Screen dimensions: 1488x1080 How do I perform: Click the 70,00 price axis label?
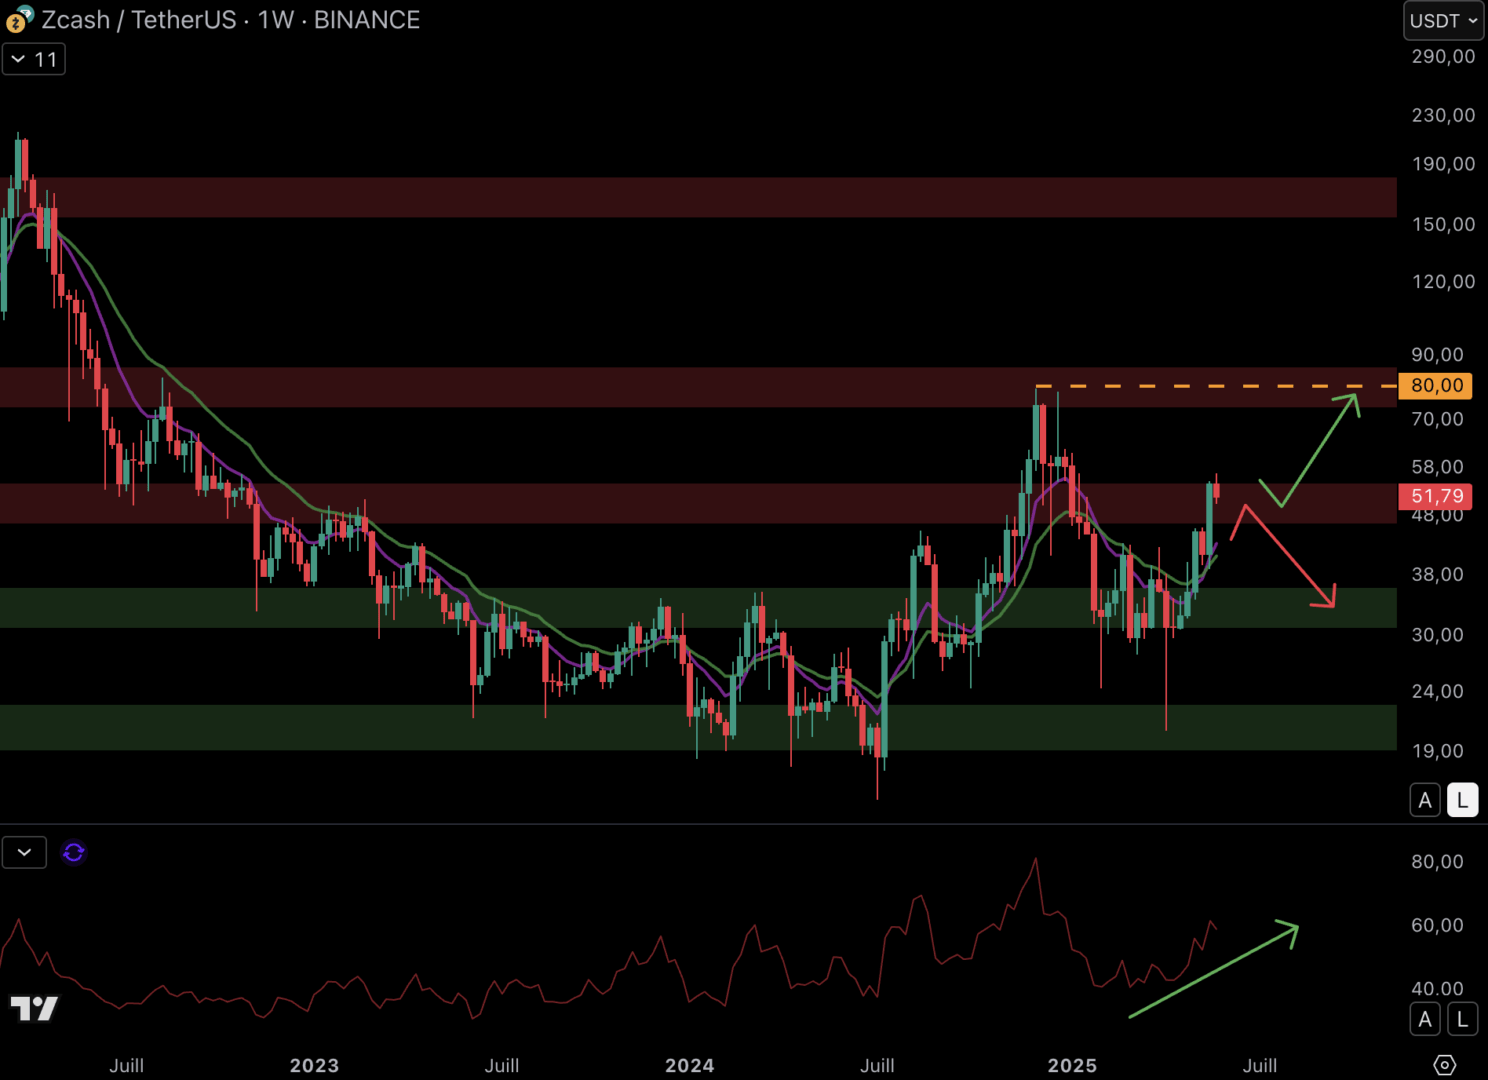pos(1437,419)
